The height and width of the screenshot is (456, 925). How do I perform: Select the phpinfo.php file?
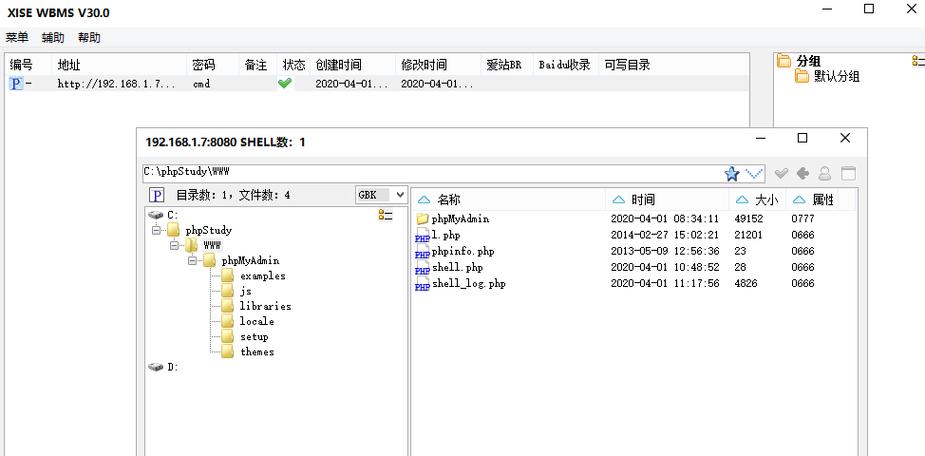click(463, 251)
